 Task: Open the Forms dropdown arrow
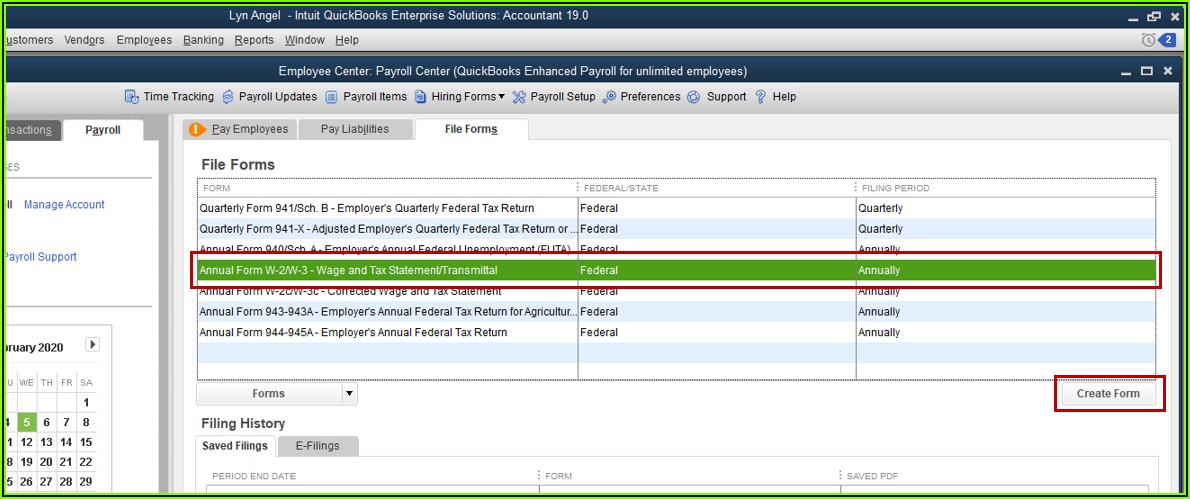[349, 394]
